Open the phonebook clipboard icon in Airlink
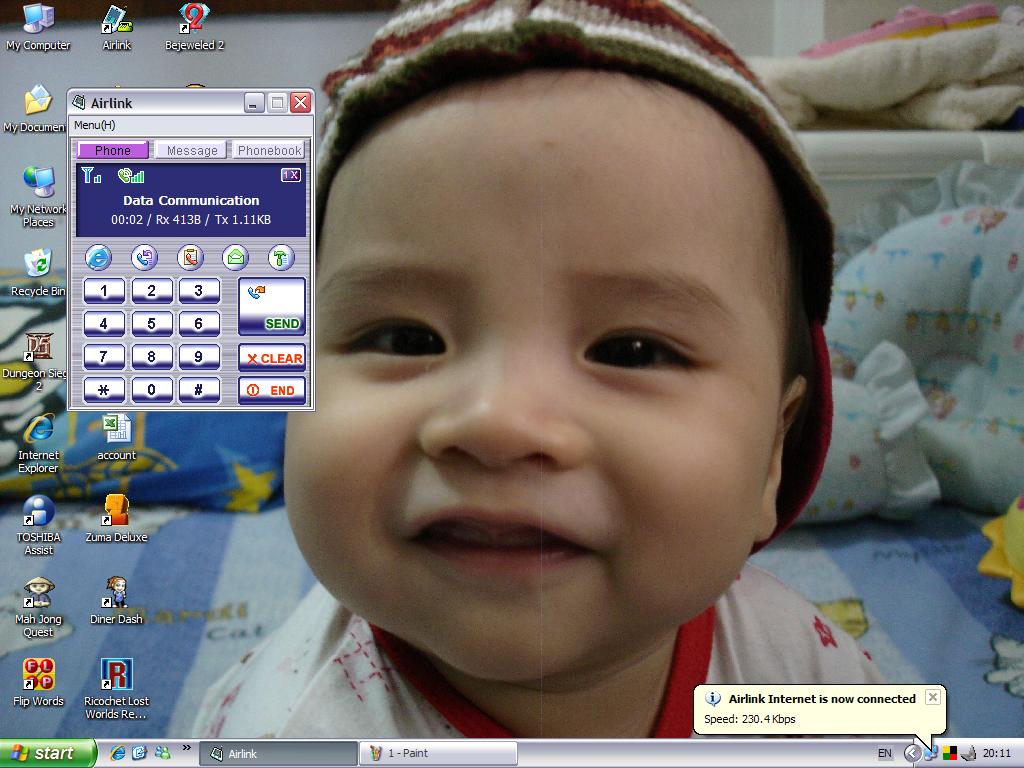Image resolution: width=1024 pixels, height=768 pixels. coord(190,258)
